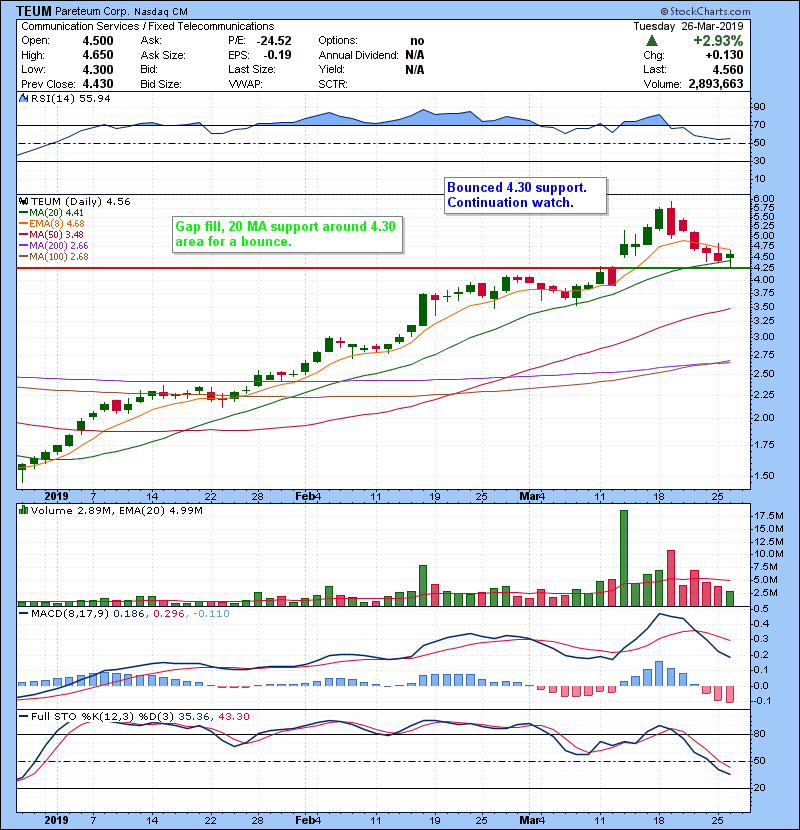Click the Options 'no' value
800x830 pixels.
tap(417, 41)
